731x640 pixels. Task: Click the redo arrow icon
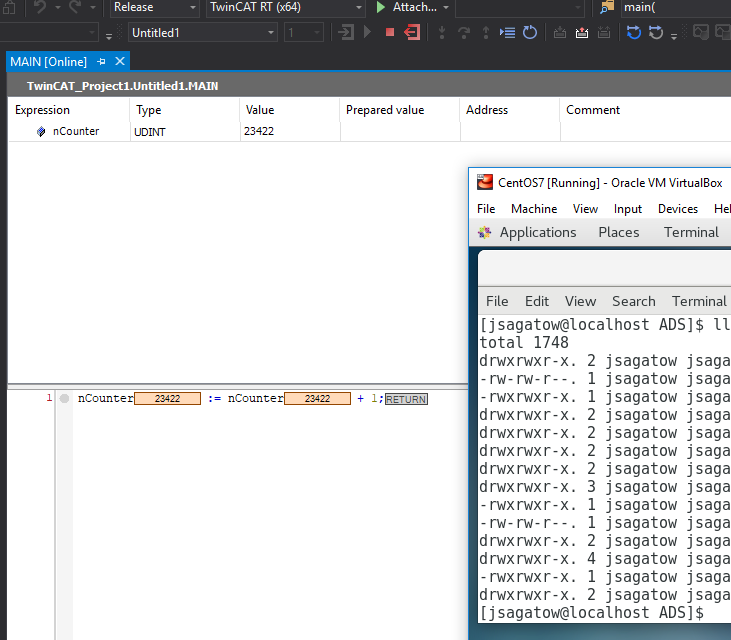click(75, 7)
